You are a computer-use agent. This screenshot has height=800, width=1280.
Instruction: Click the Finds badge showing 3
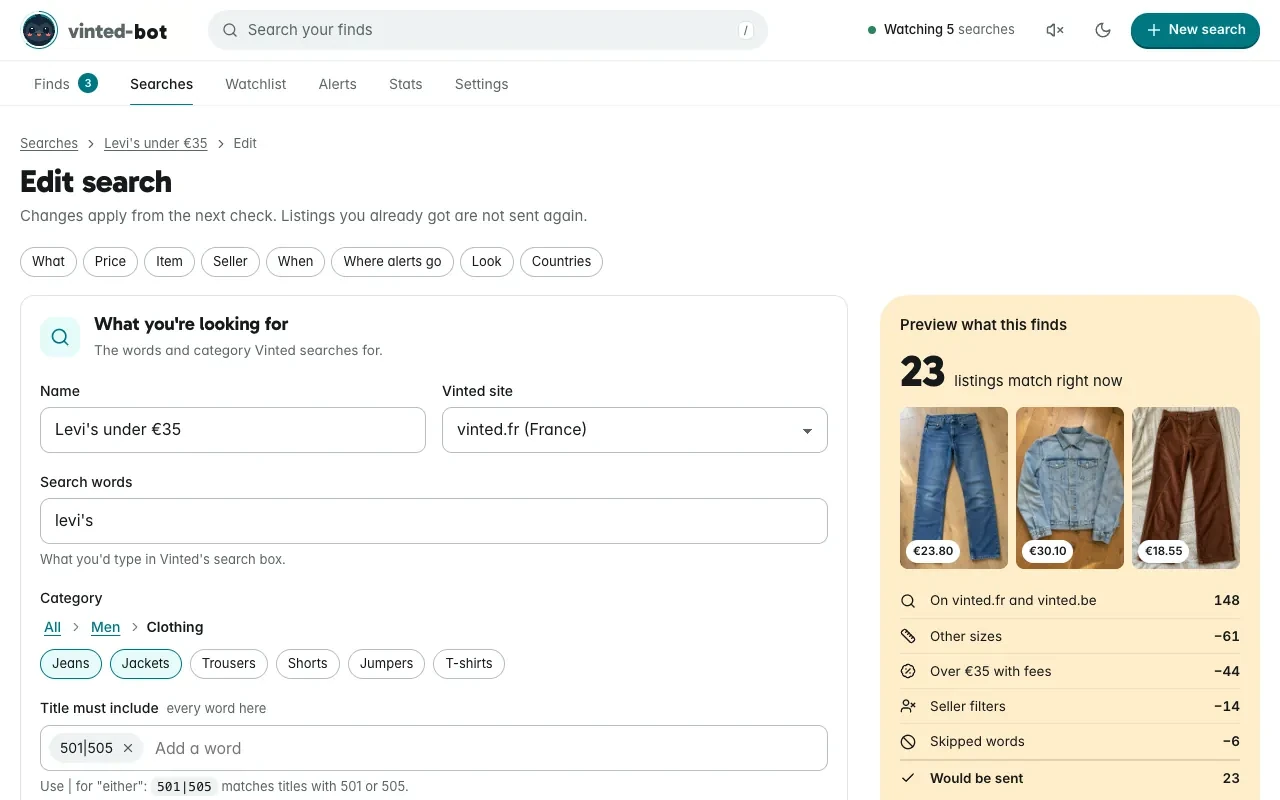point(88,83)
